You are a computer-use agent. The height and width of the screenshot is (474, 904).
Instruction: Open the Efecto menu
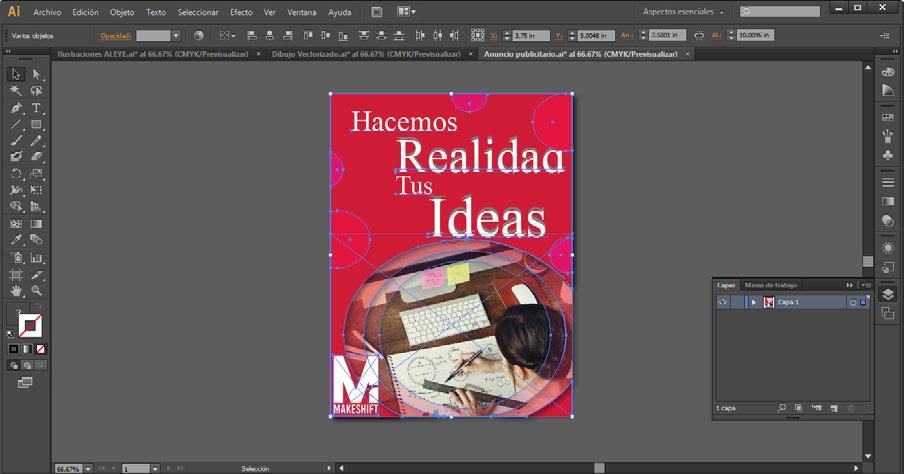(241, 12)
